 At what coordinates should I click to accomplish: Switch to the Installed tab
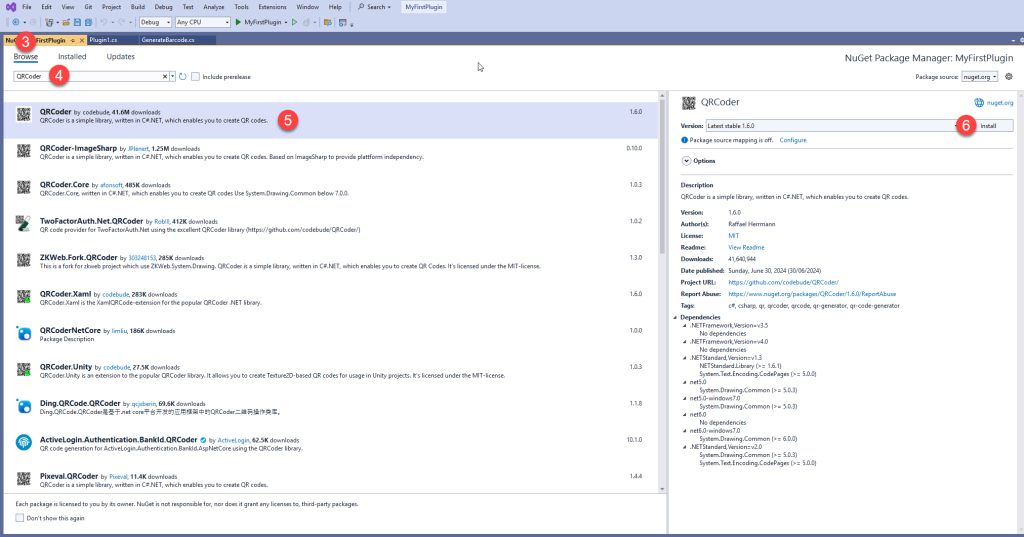pos(72,57)
